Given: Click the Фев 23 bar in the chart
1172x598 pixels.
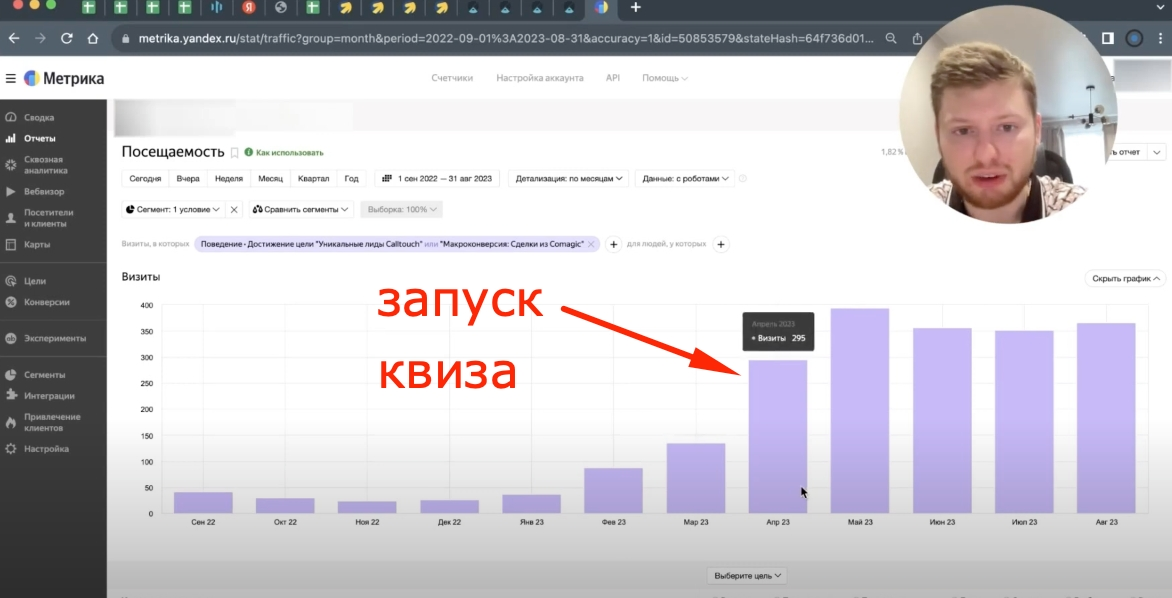Looking at the screenshot, I should point(613,491).
